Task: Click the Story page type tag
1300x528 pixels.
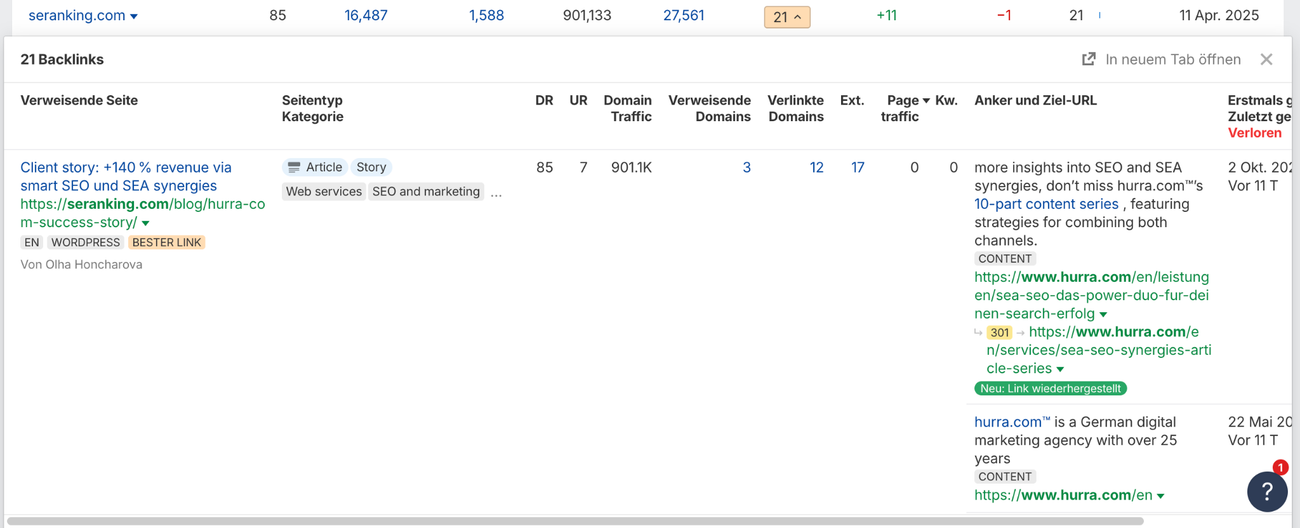Action: (x=371, y=168)
